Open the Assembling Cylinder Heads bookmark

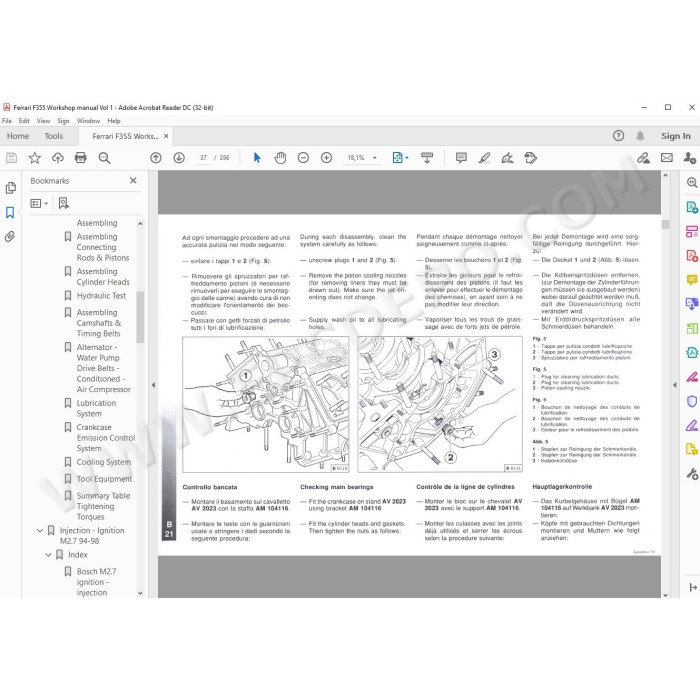103,276
